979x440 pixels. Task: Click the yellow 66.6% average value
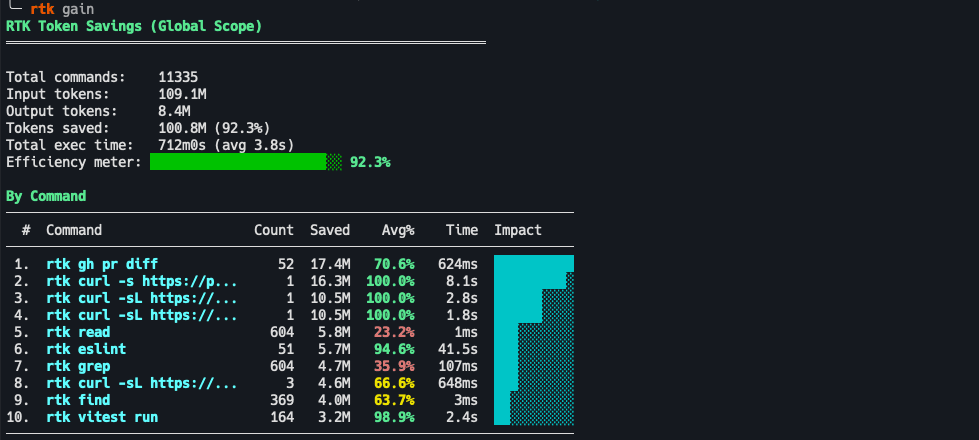pos(394,383)
